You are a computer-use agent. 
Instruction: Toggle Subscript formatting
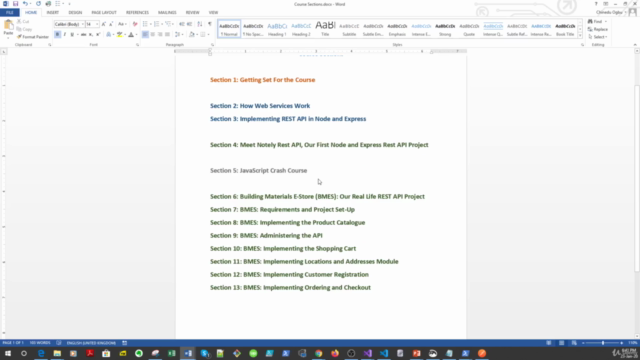coord(91,35)
